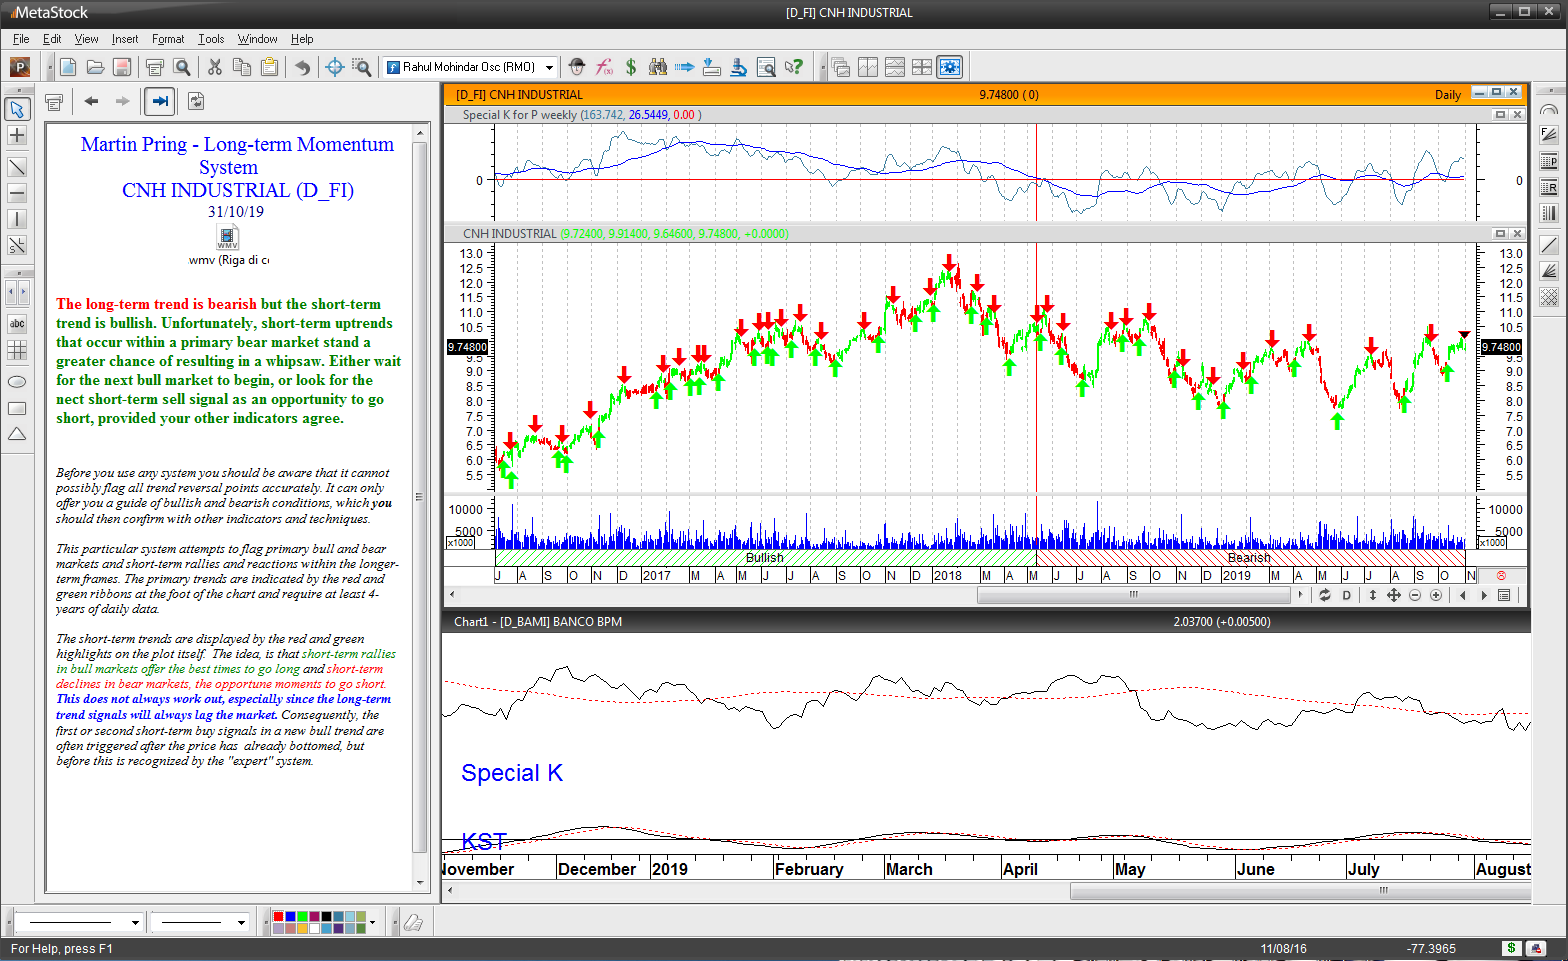1568x961 pixels.
Task: Click the help pointer question mark icon
Action: click(793, 67)
